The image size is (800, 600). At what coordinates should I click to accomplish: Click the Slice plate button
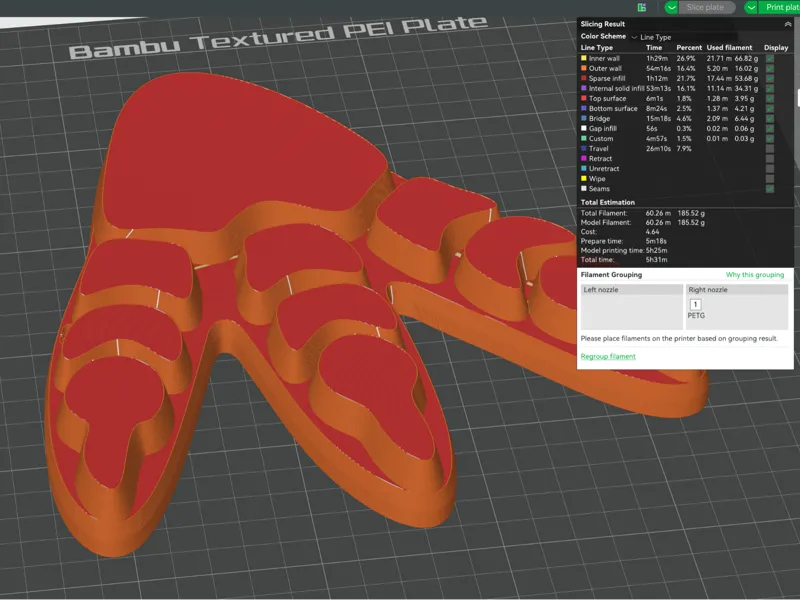[707, 7]
